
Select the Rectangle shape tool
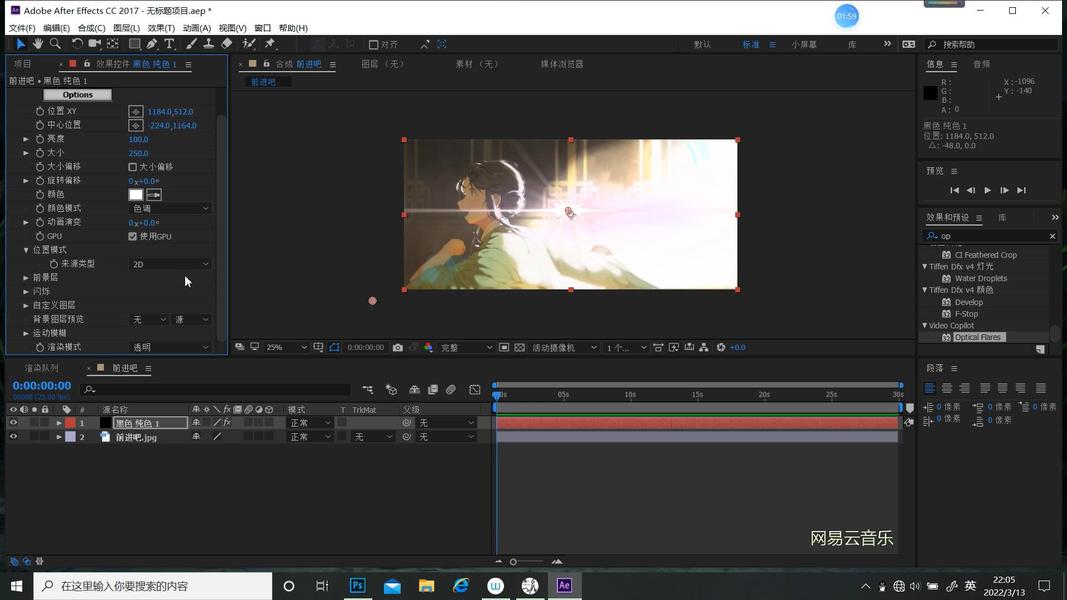(135, 44)
